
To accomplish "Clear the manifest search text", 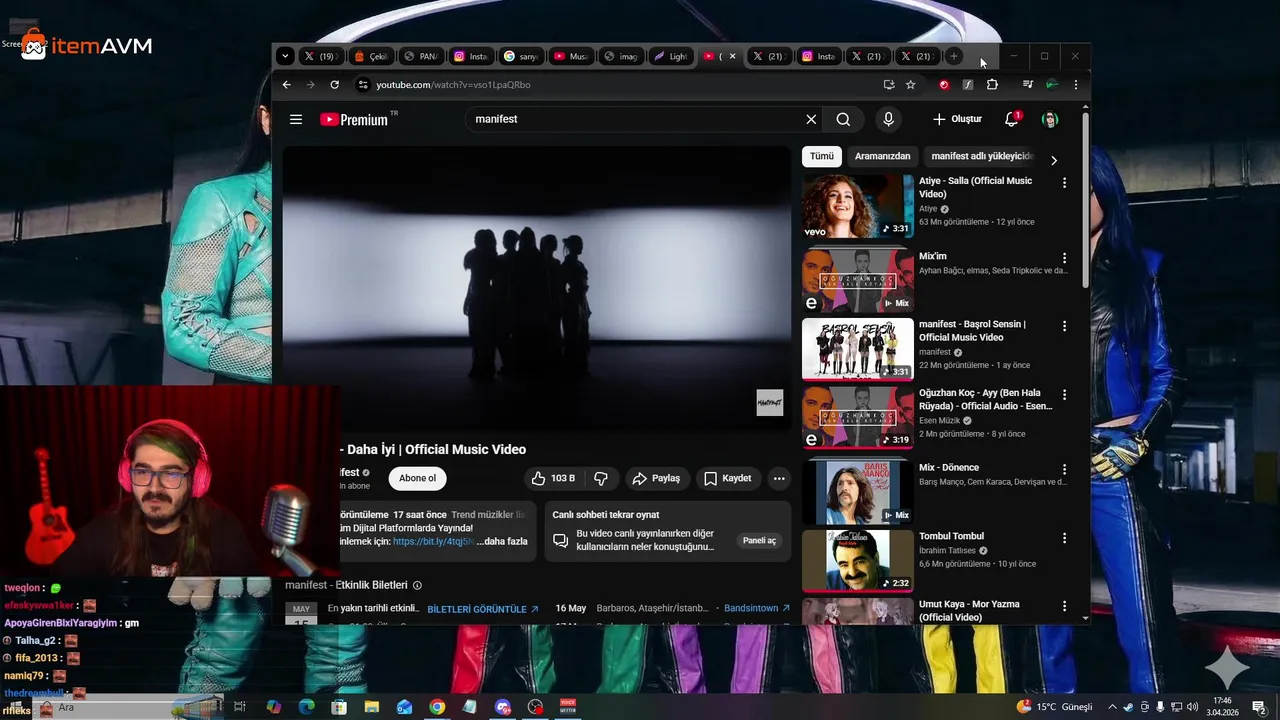I will coord(811,119).
